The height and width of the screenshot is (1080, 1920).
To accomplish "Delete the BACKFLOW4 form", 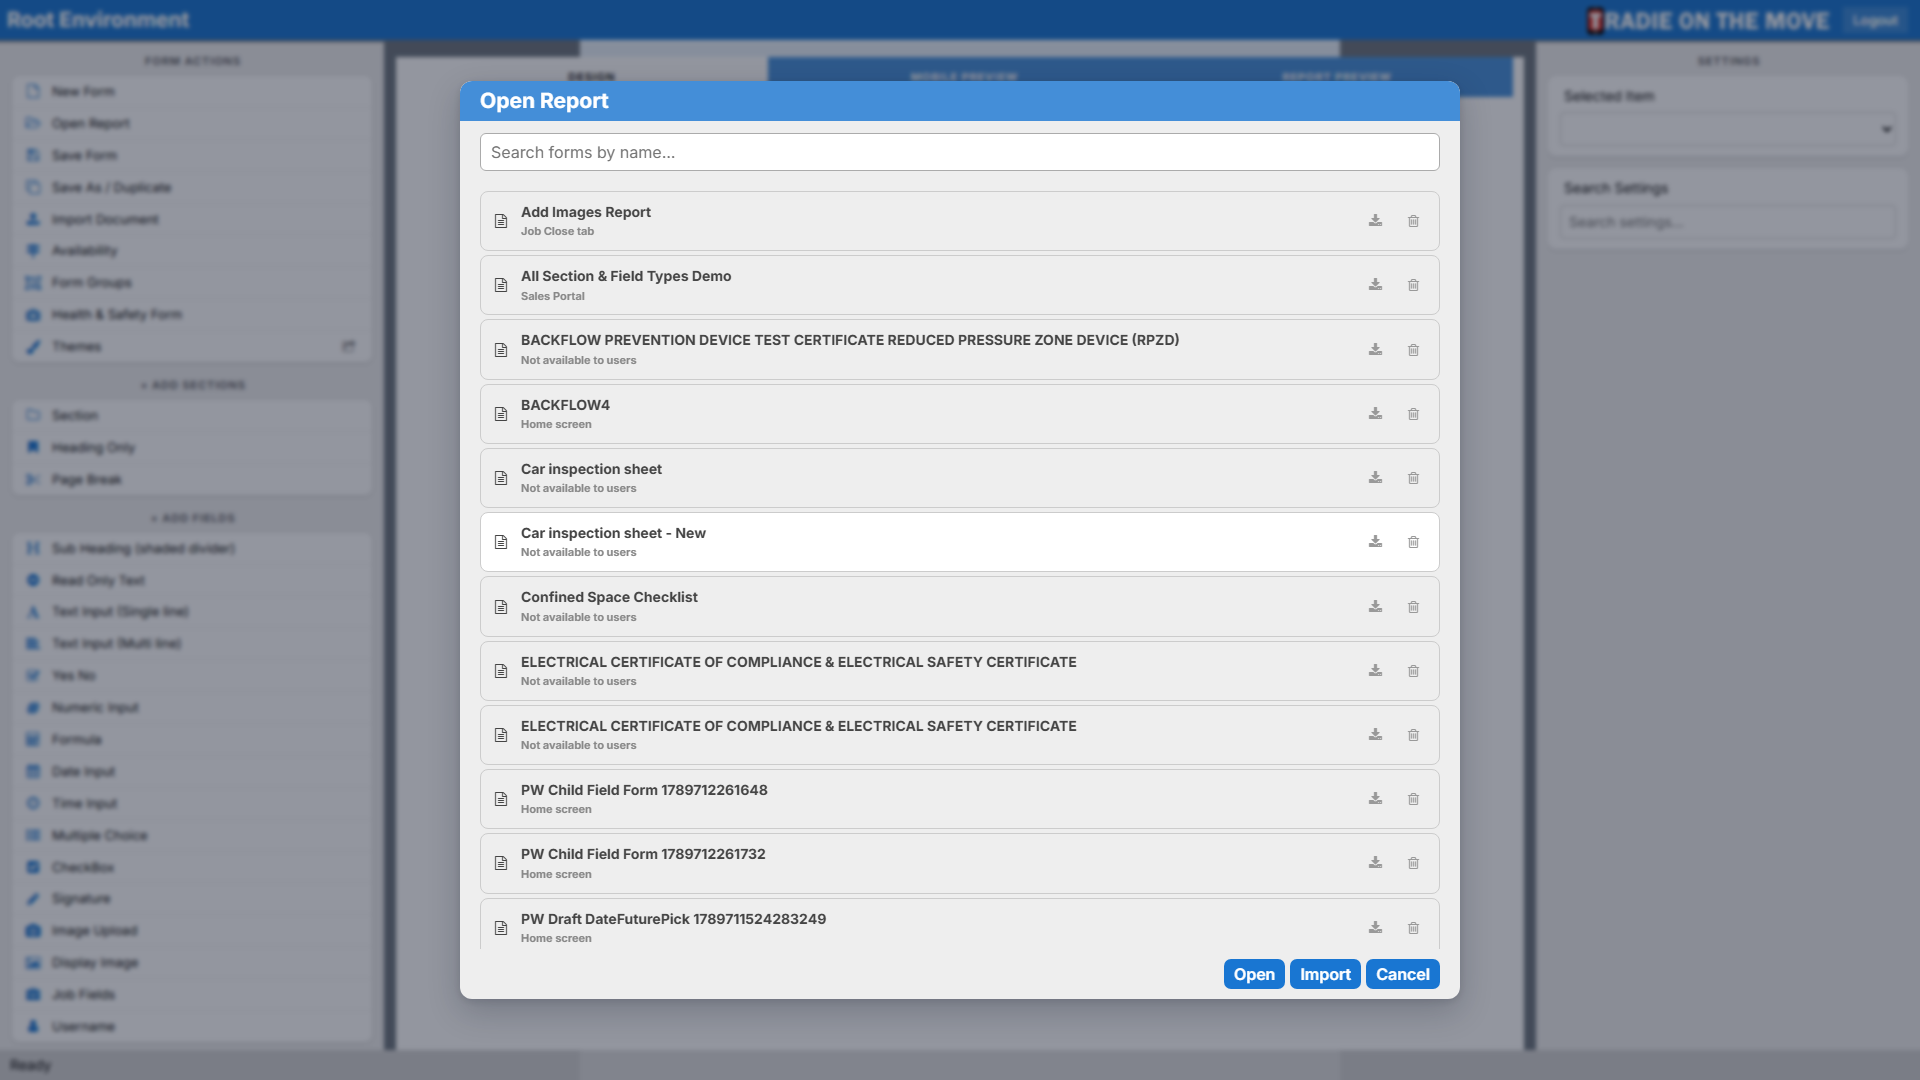I will [1413, 414].
